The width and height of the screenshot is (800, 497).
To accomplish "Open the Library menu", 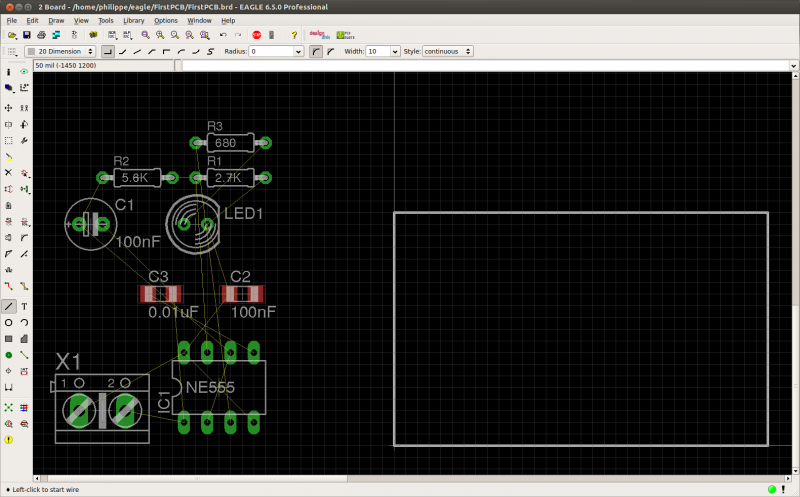I will 134,20.
